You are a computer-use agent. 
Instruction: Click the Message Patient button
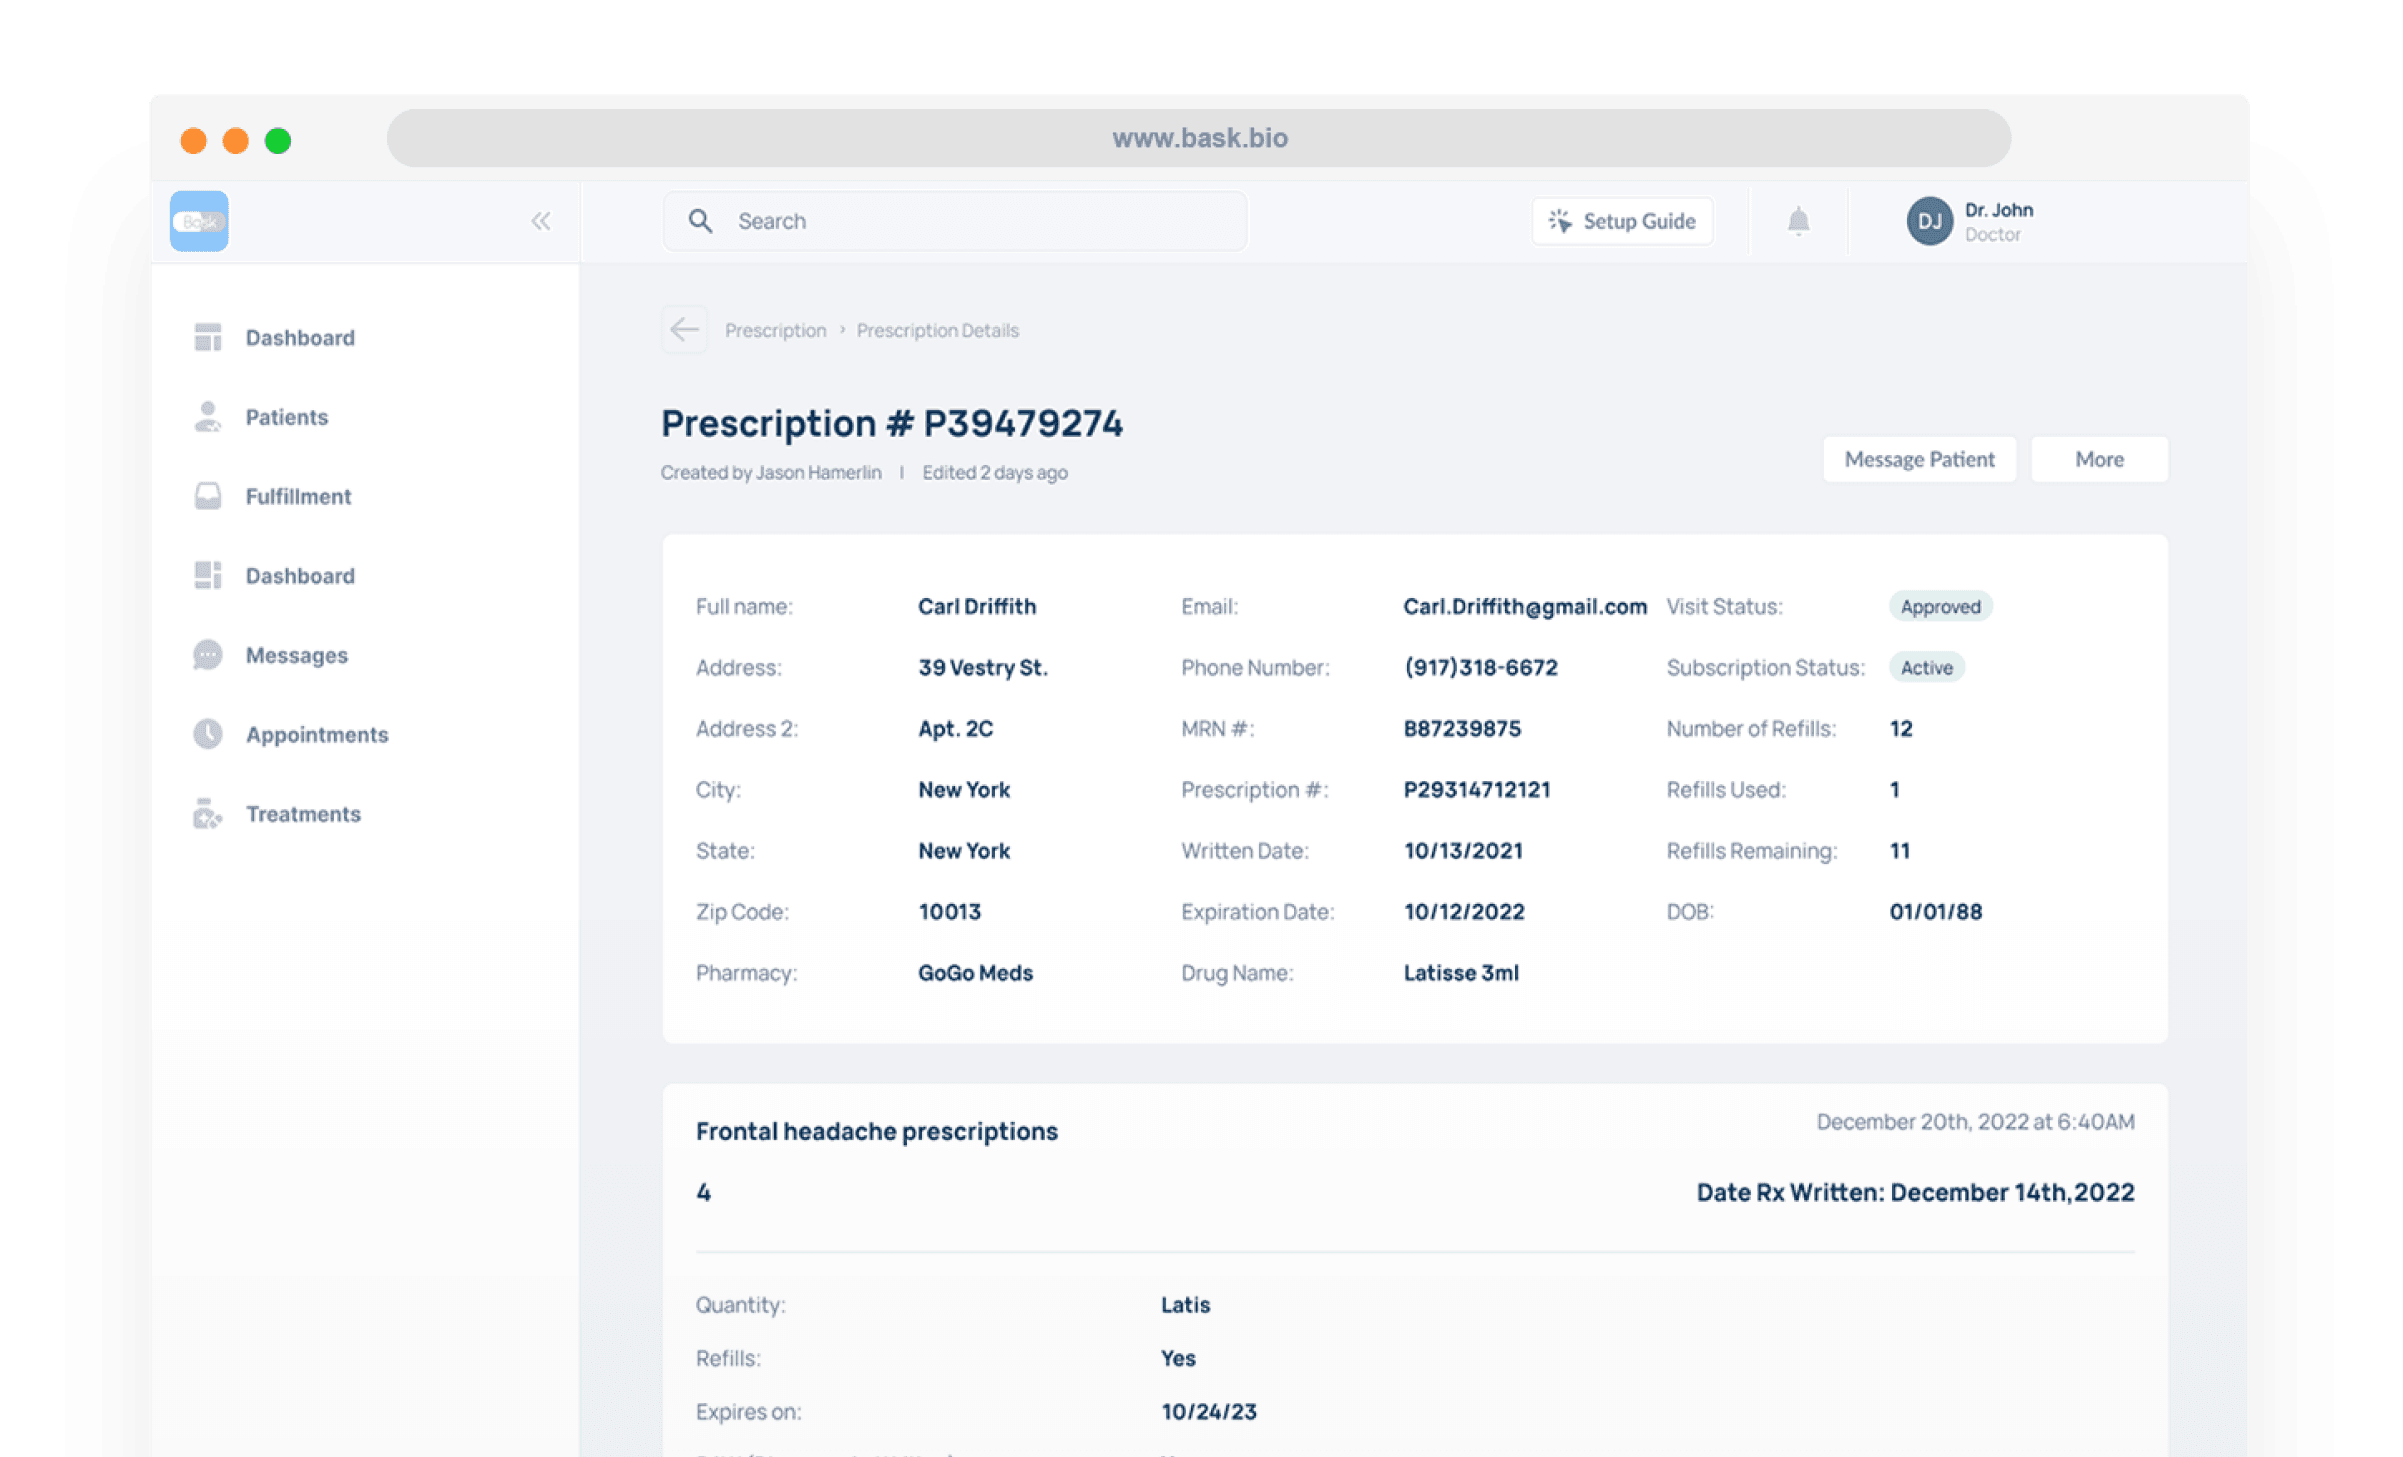pyautogui.click(x=1918, y=459)
